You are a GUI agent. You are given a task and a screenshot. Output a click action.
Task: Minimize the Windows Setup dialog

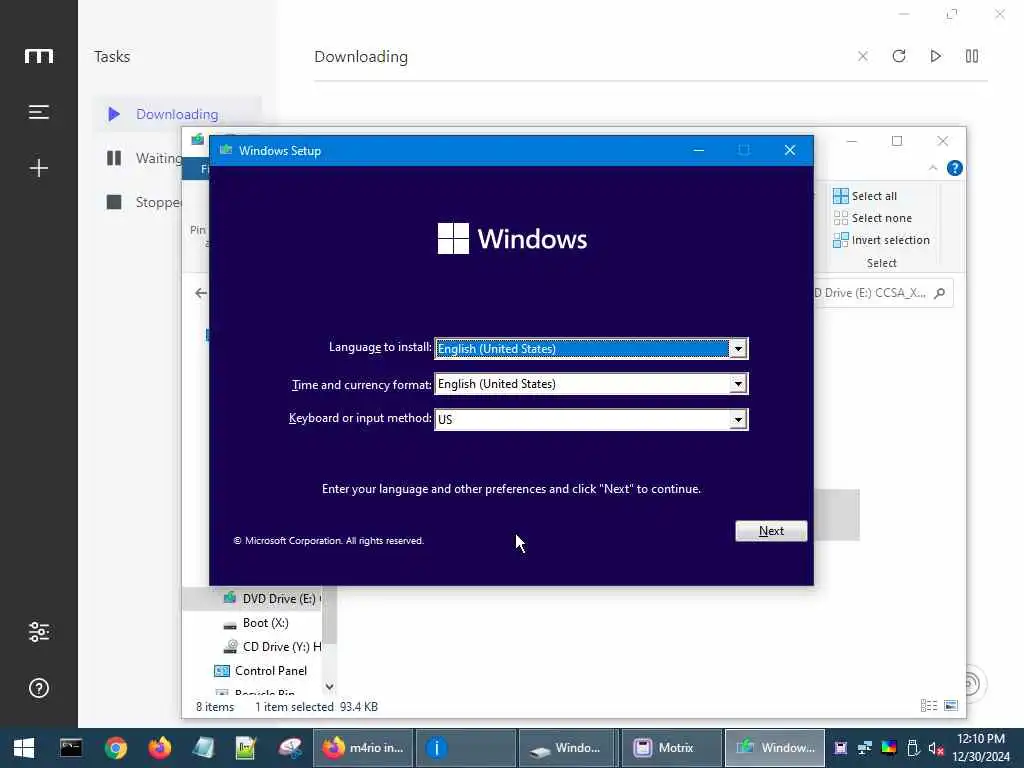point(699,151)
